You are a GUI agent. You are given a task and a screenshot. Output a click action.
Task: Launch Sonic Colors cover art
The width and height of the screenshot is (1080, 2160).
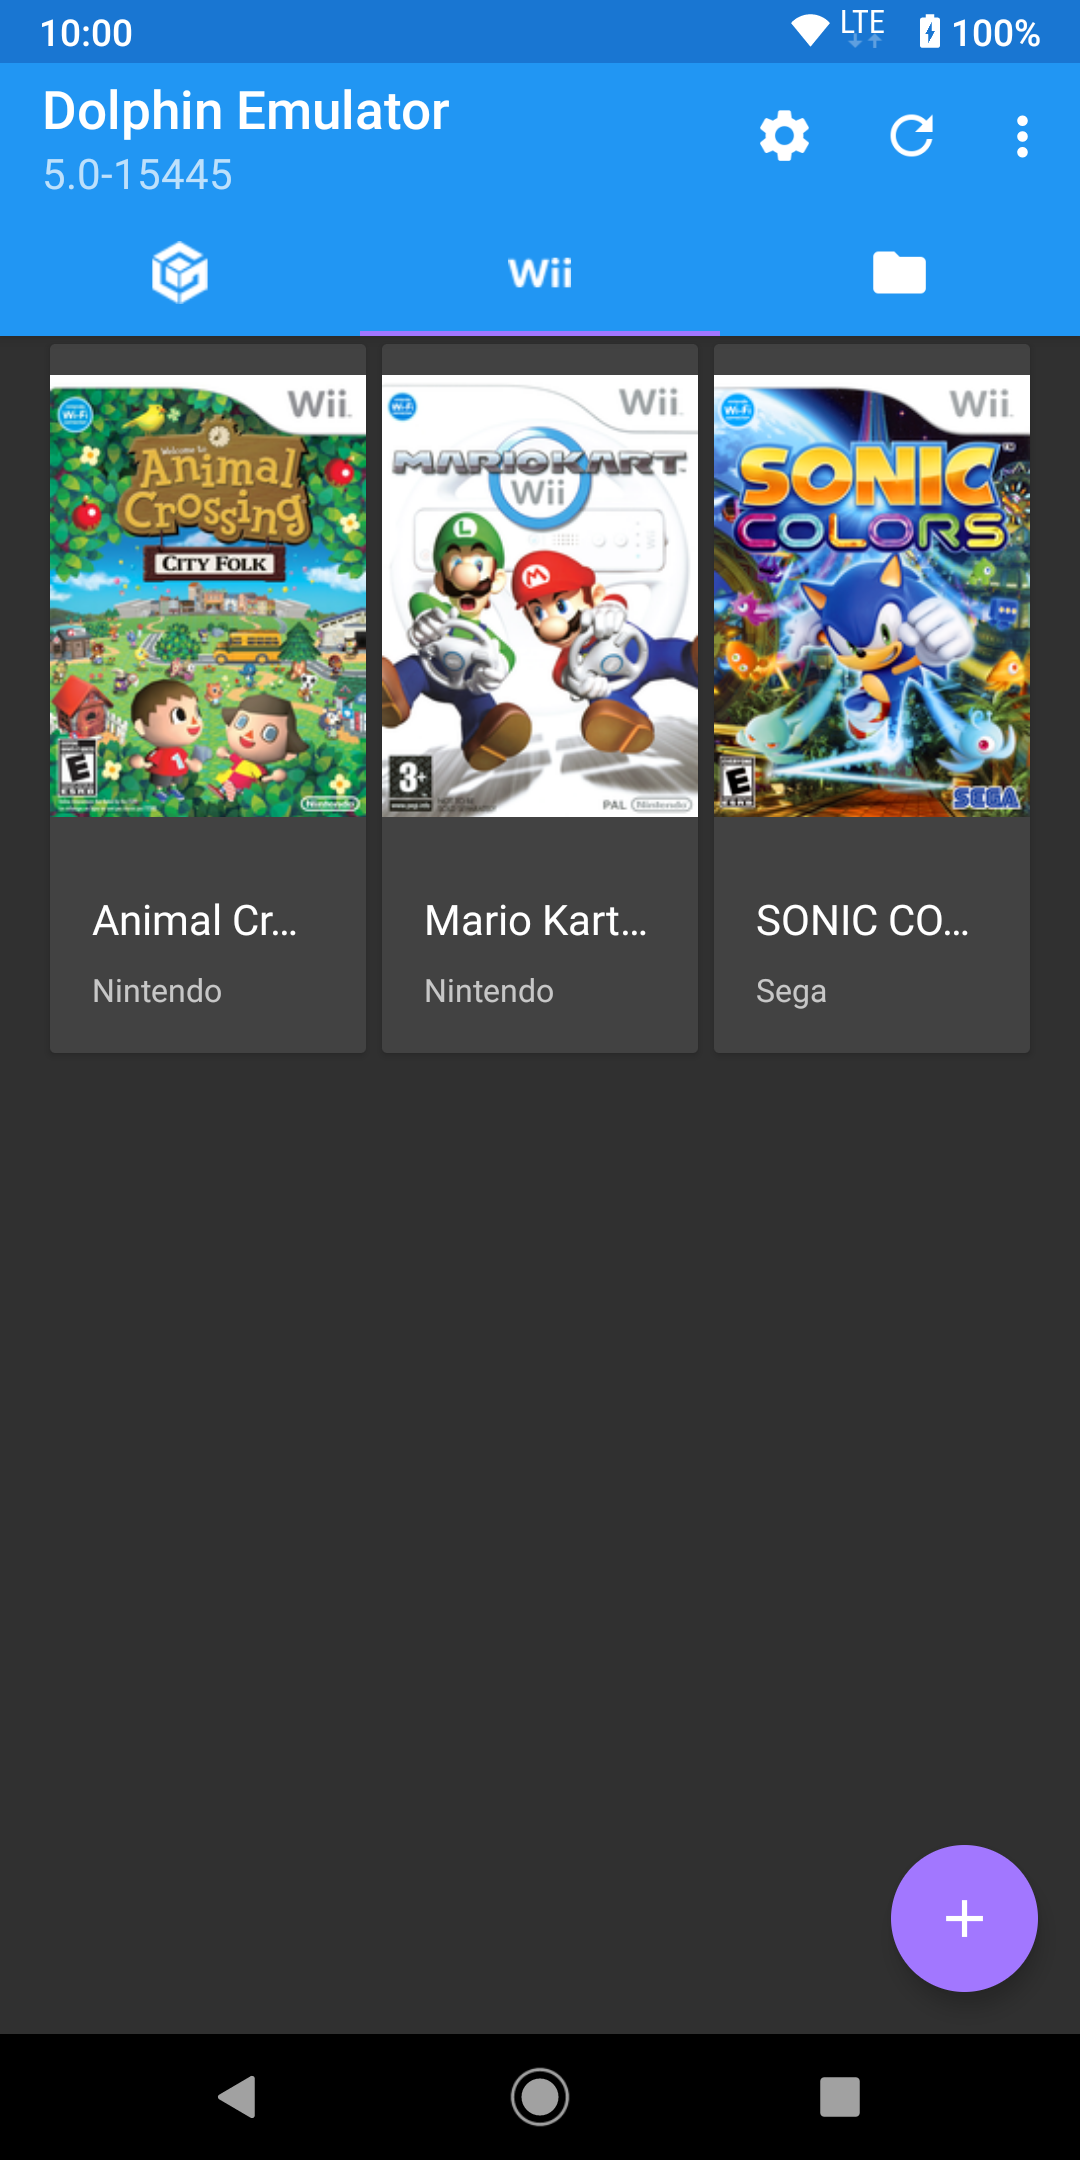pos(872,596)
